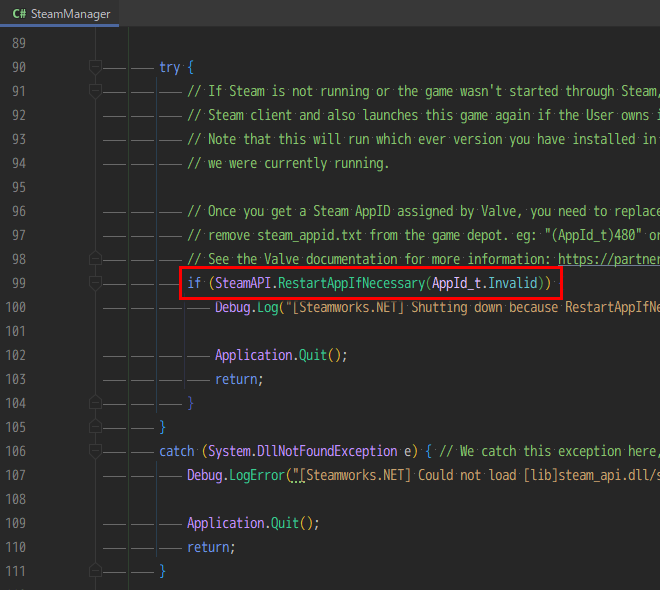Click line number 106 in the gutter

pos(16,451)
